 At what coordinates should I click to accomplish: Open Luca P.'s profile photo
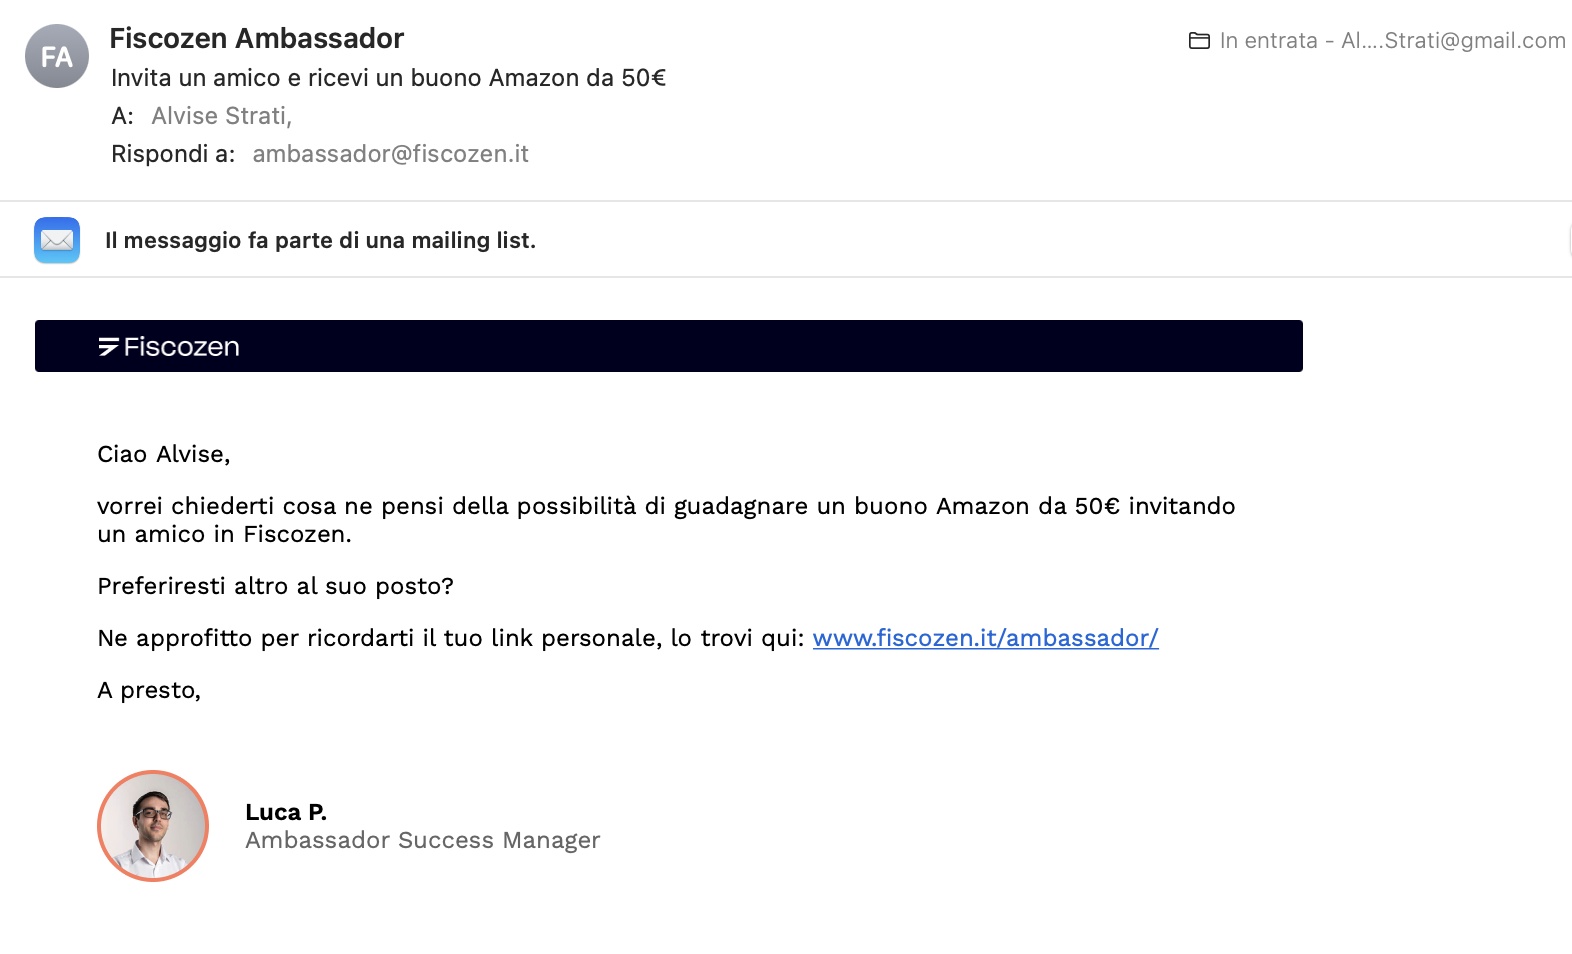coord(153,826)
